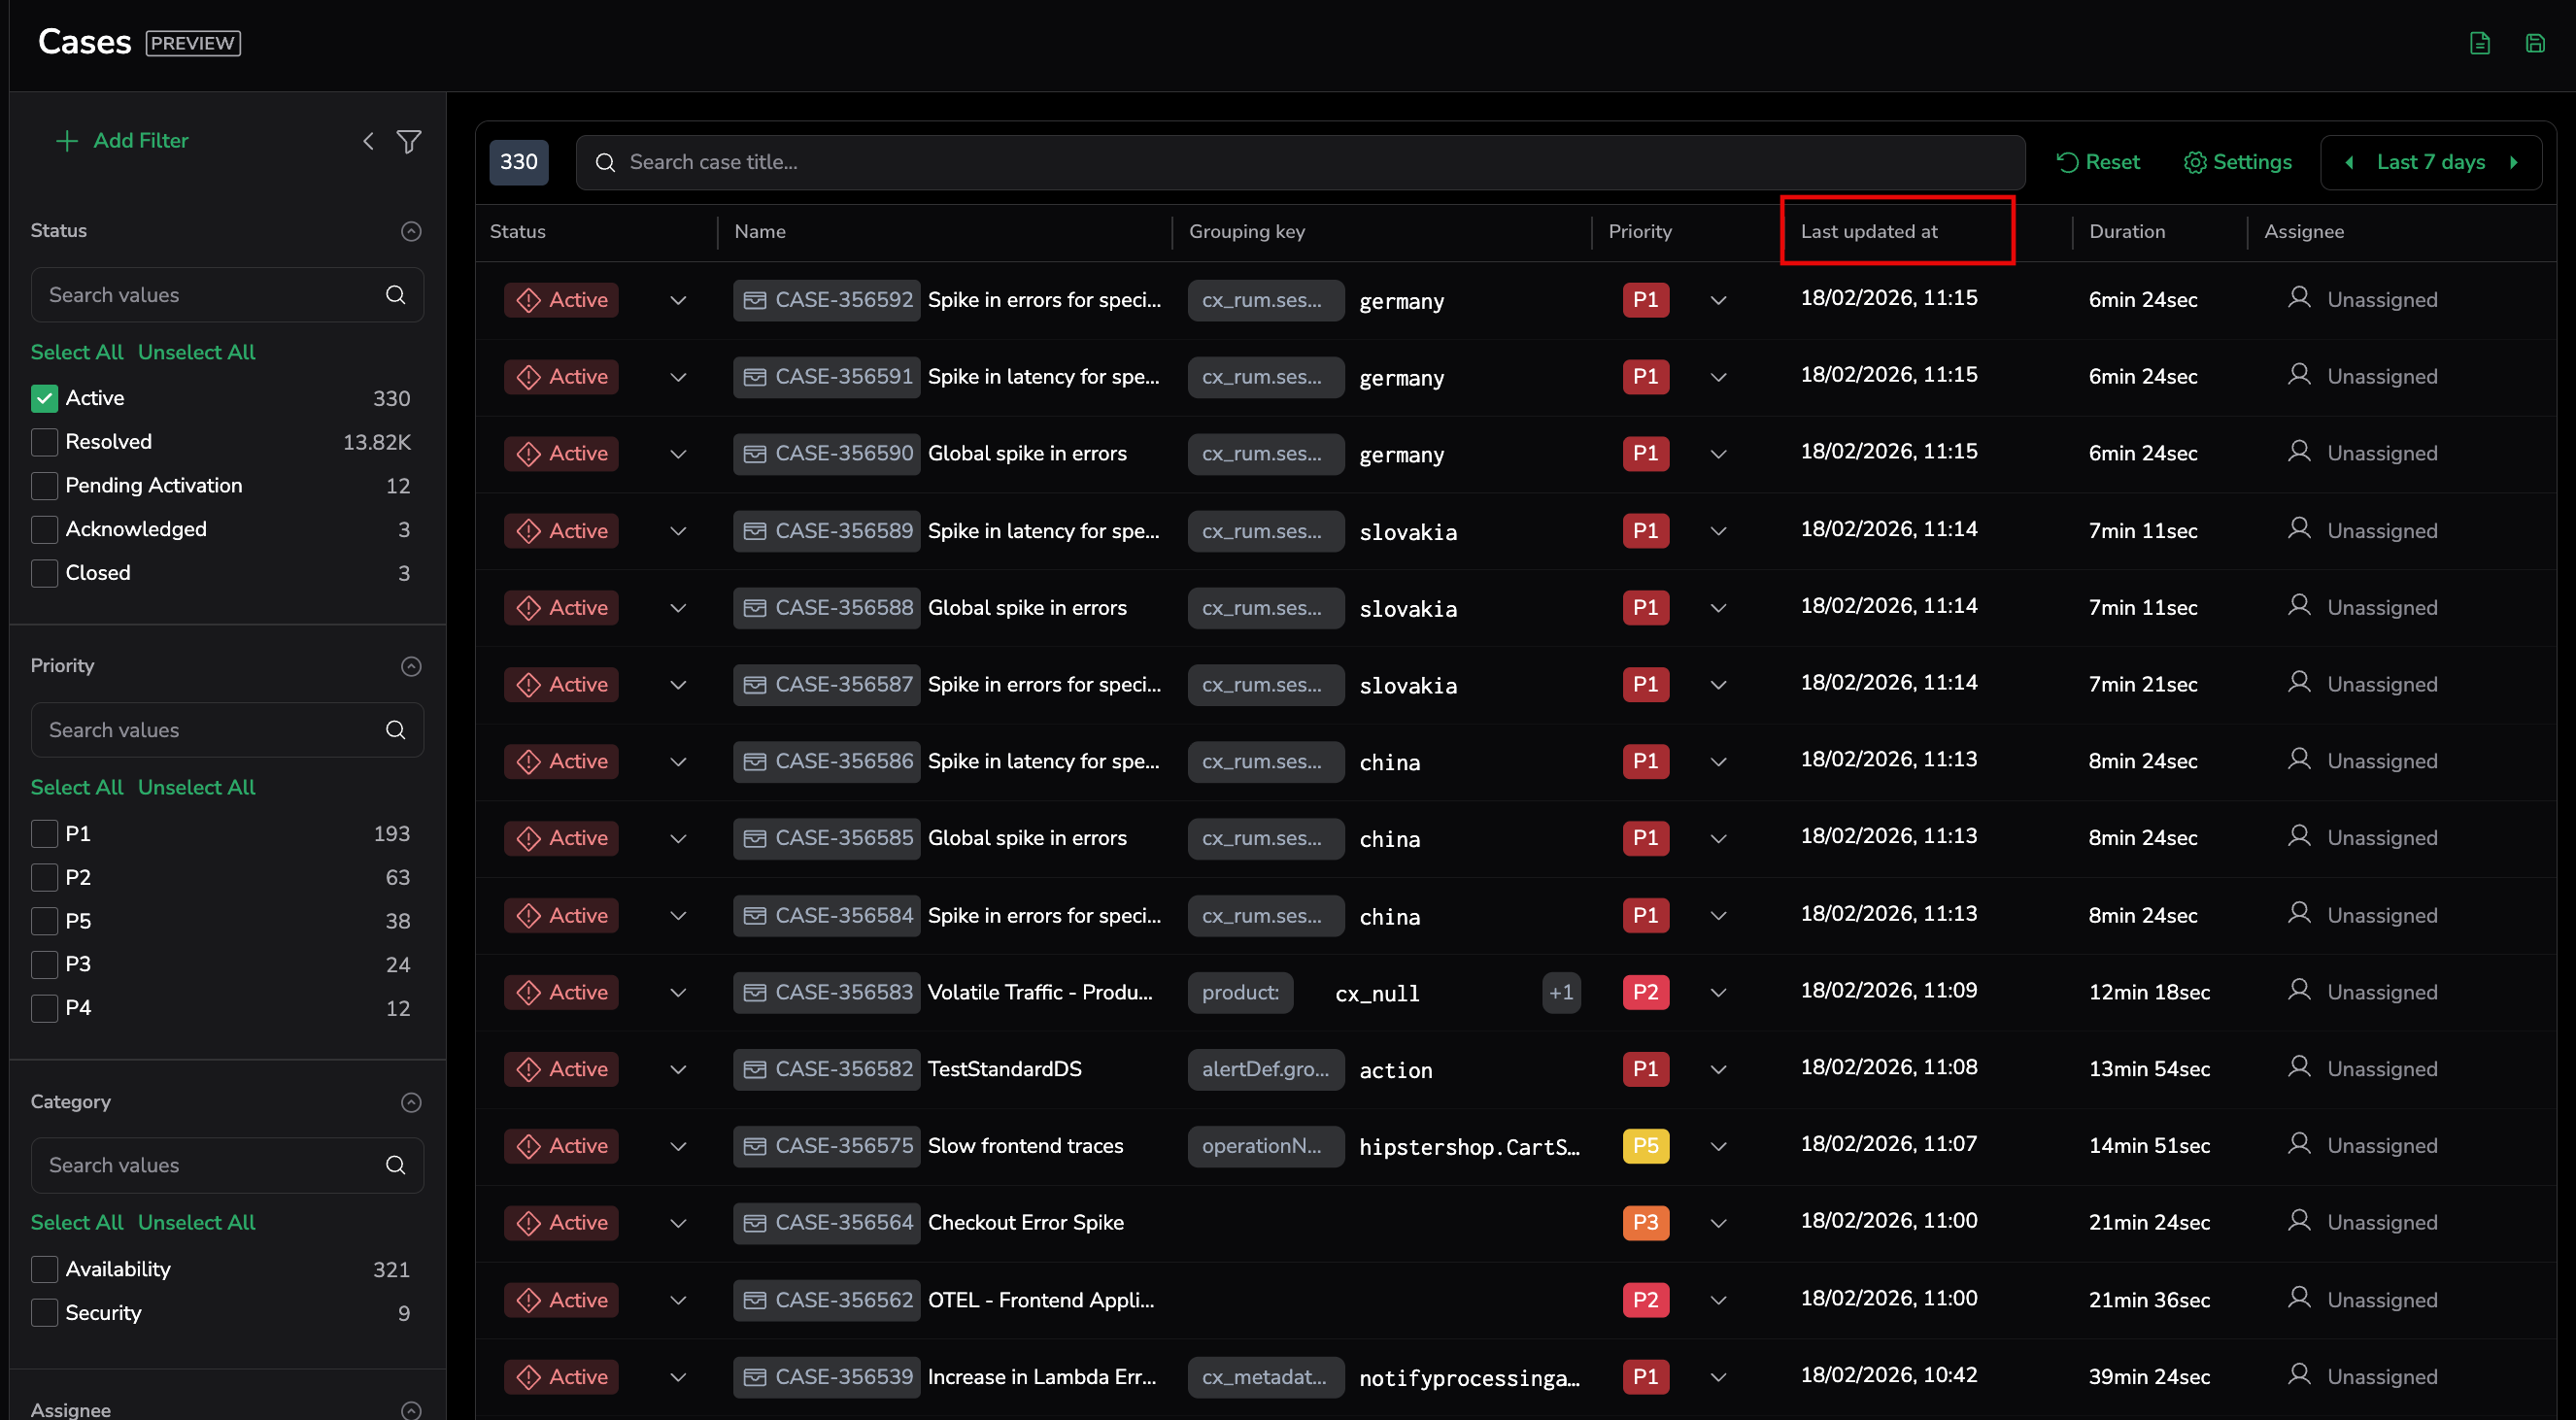Enable the P1 priority filter checkbox
Image resolution: width=2576 pixels, height=1420 pixels.
click(44, 833)
